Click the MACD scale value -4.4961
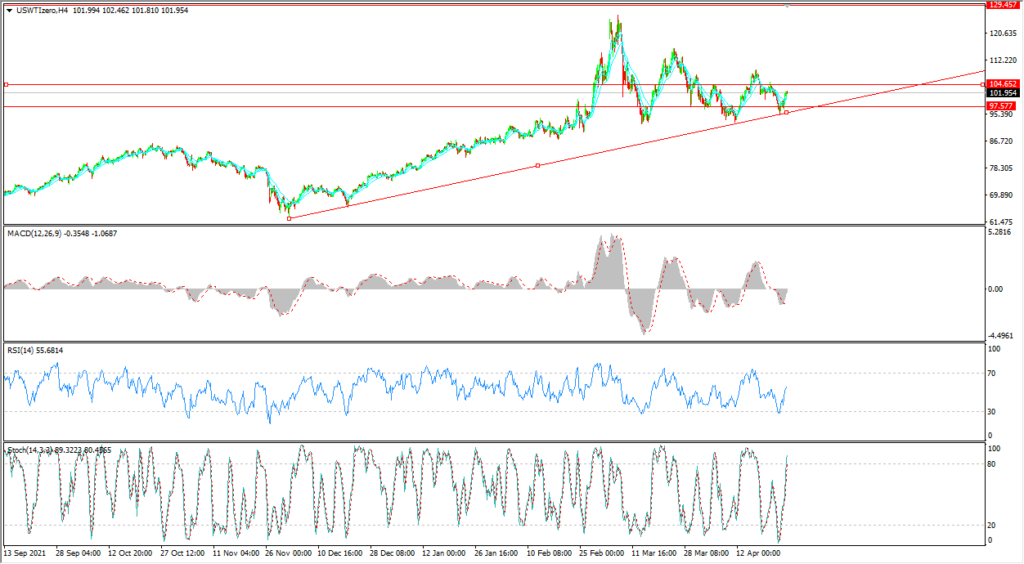Screen dimensions: 1024x564 1002,336
